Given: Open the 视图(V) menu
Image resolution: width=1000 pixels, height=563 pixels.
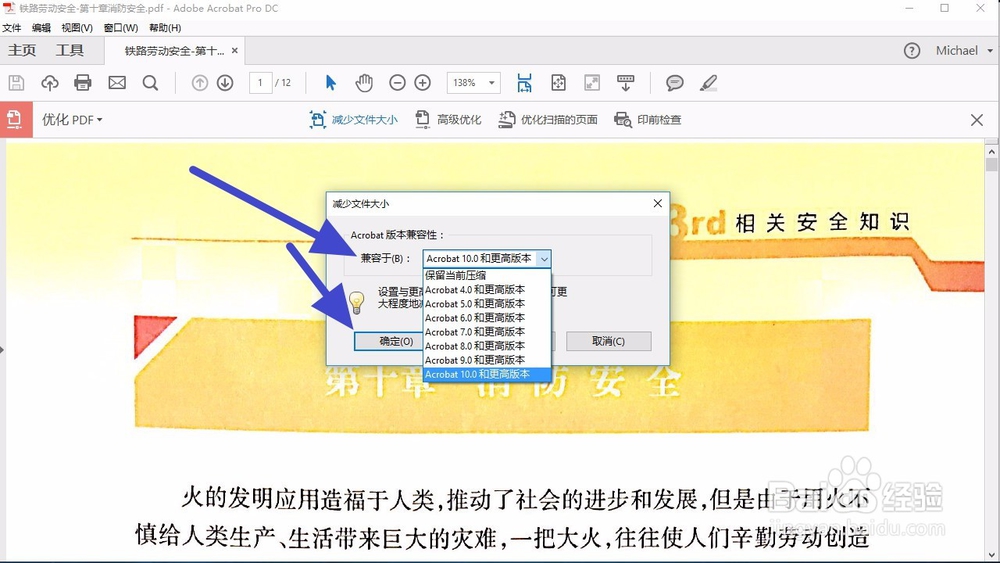Looking at the screenshot, I should [77, 28].
